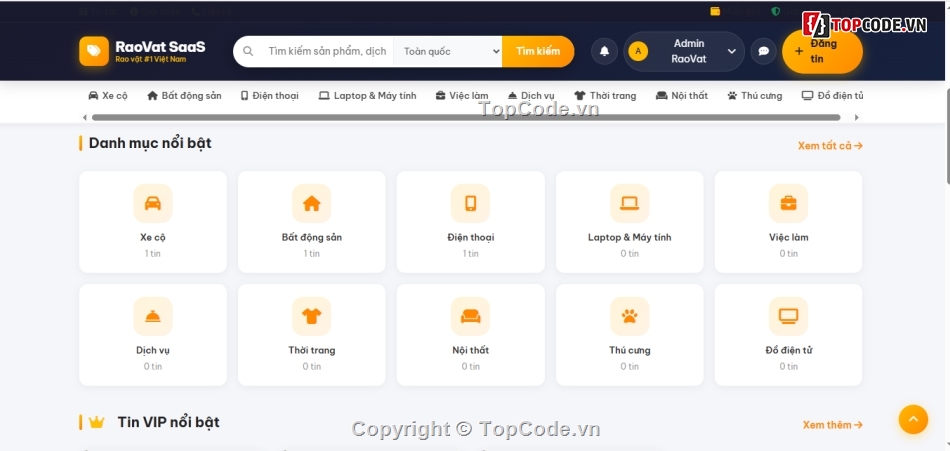Expand the Admin RaoVat account menu

pyautogui.click(x=684, y=52)
